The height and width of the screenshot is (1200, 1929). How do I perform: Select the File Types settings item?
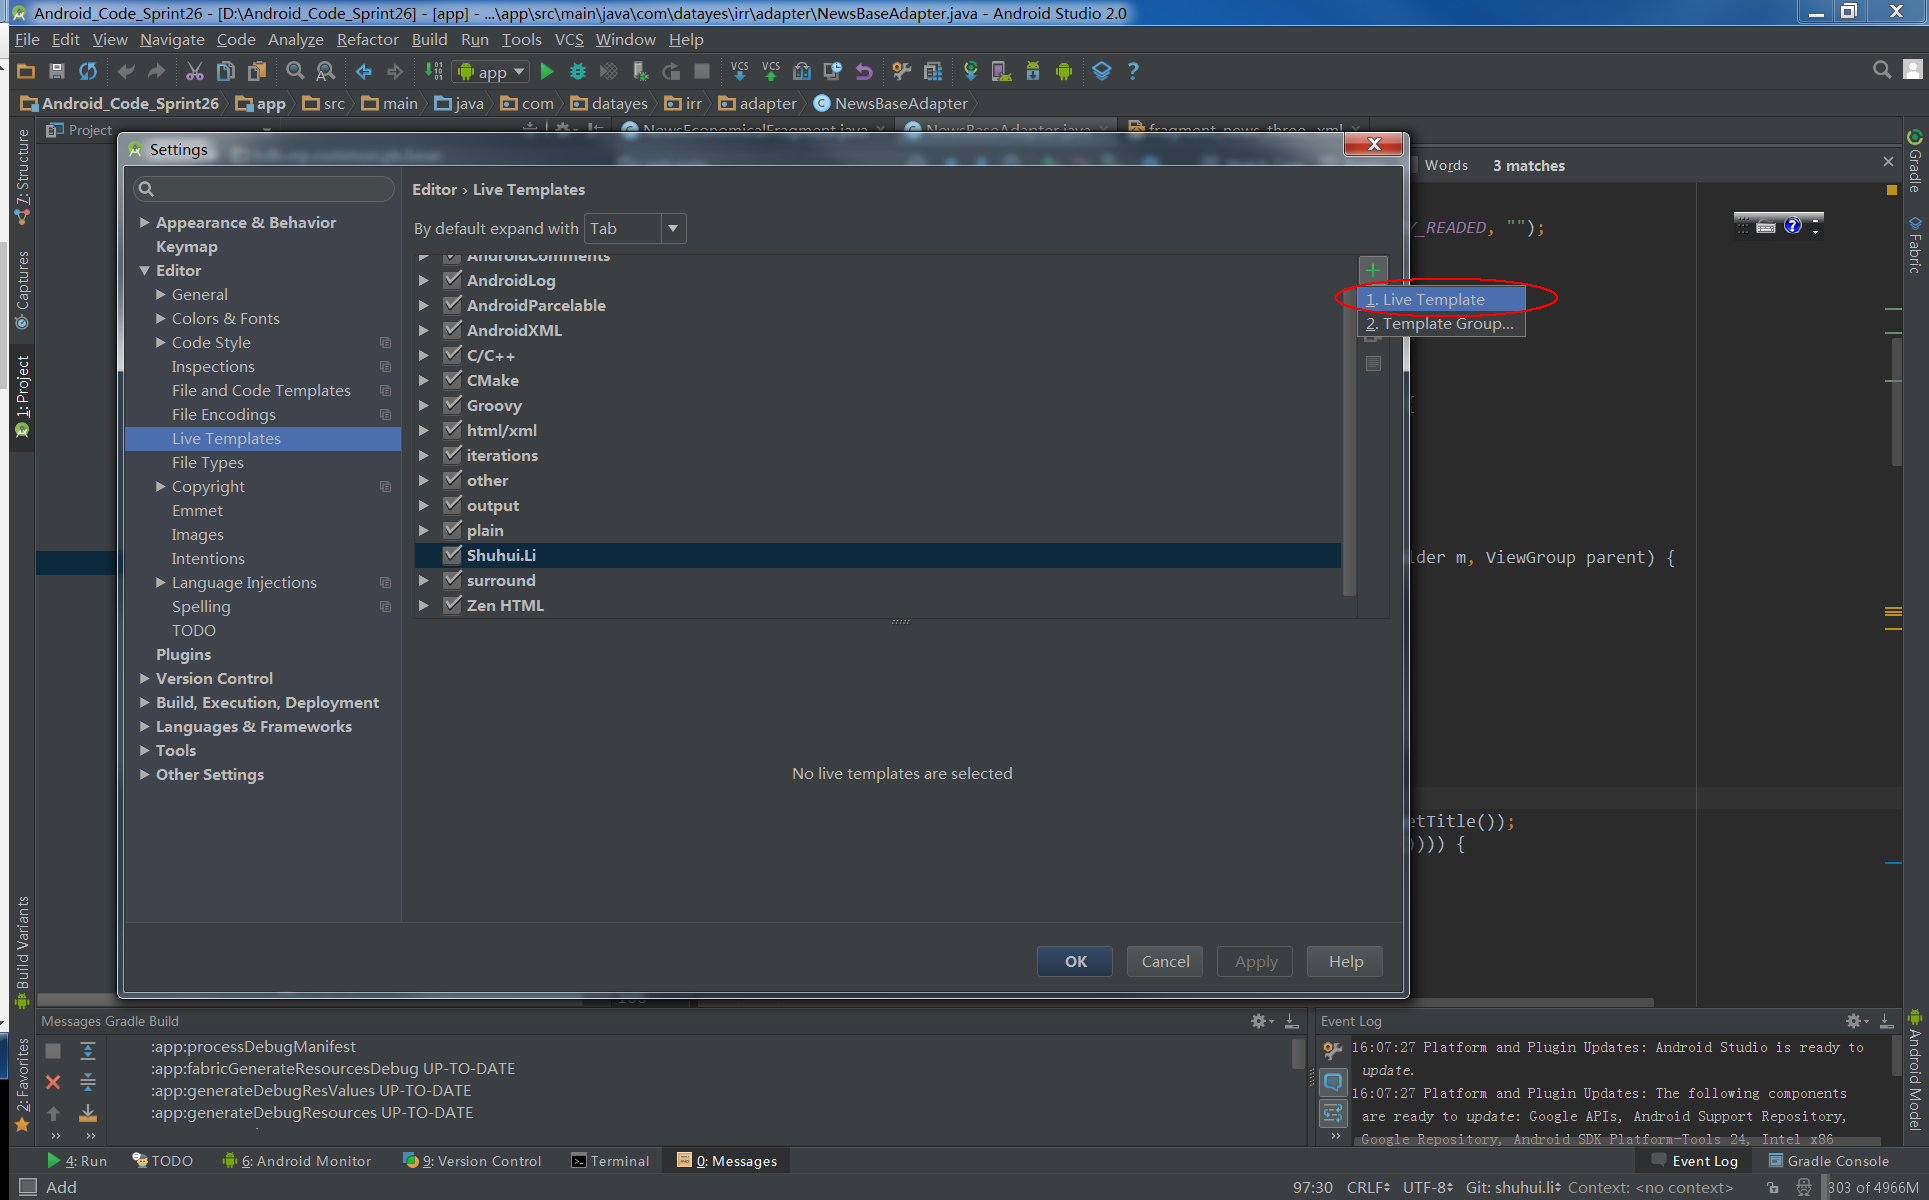207,462
